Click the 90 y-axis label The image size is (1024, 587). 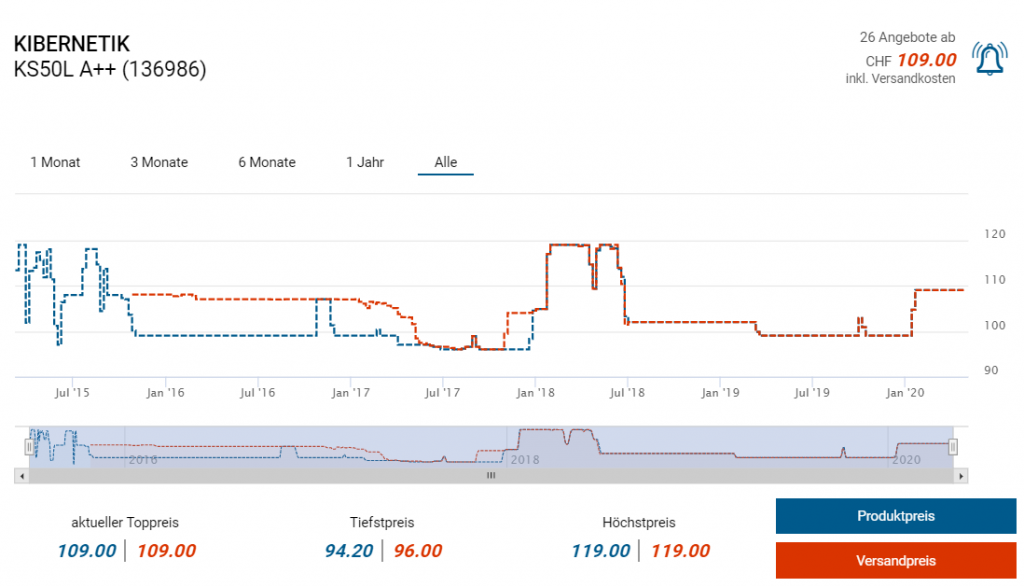[991, 370]
